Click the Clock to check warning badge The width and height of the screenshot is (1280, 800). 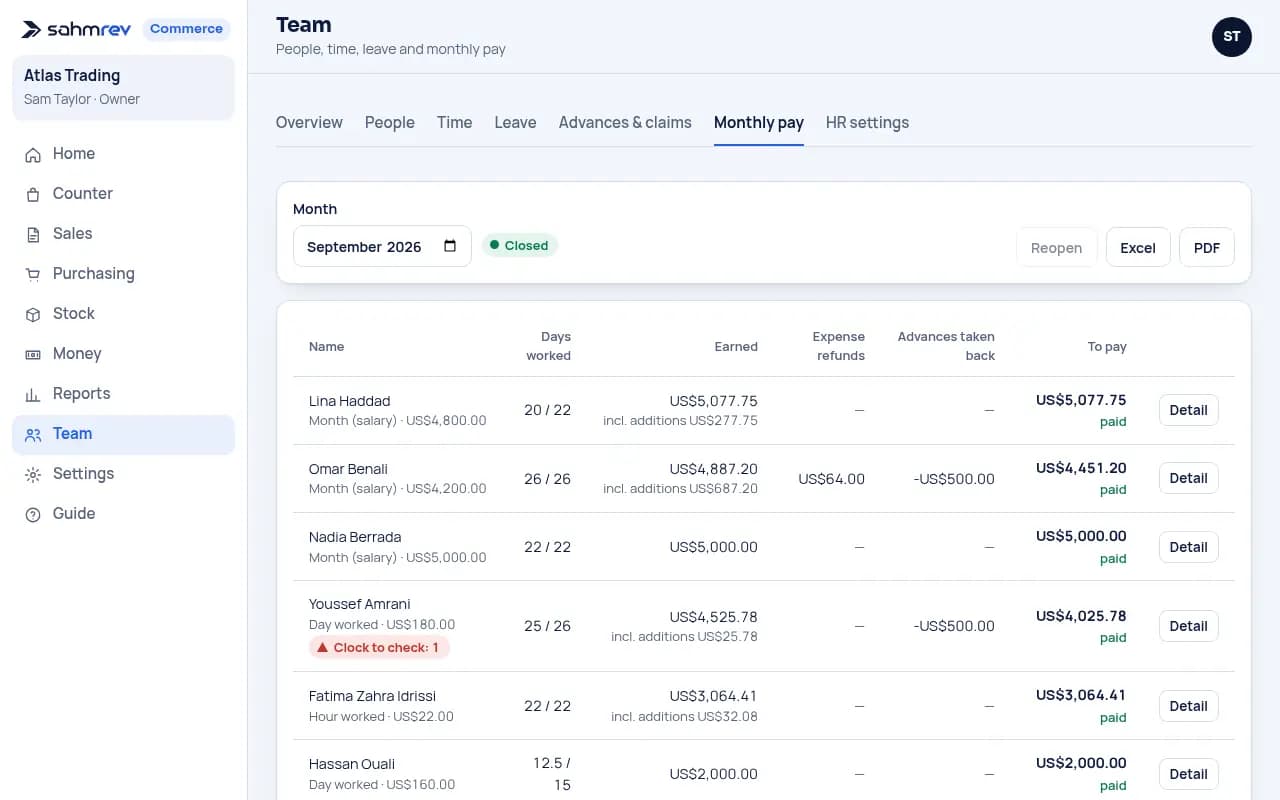click(379, 648)
